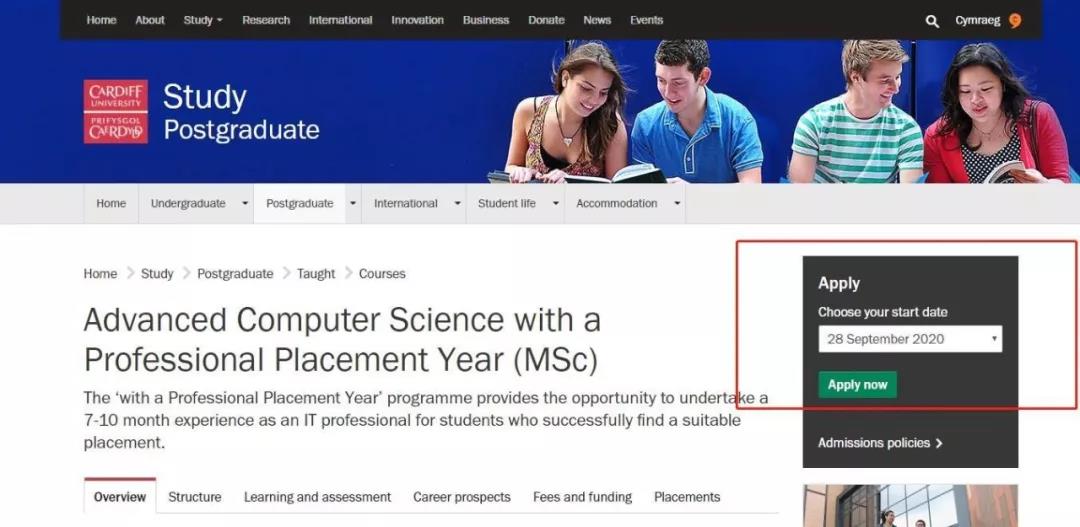Click the chevron beside Admissions policies

coord(939,443)
